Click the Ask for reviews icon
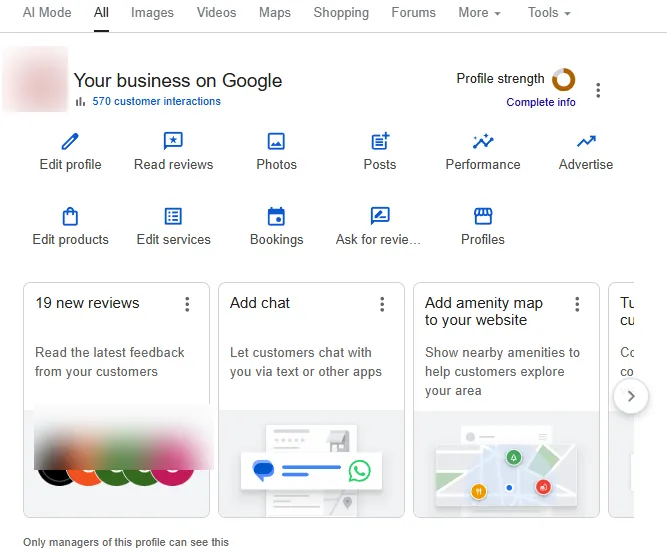Image resolution: width=667 pixels, height=555 pixels. point(380,216)
